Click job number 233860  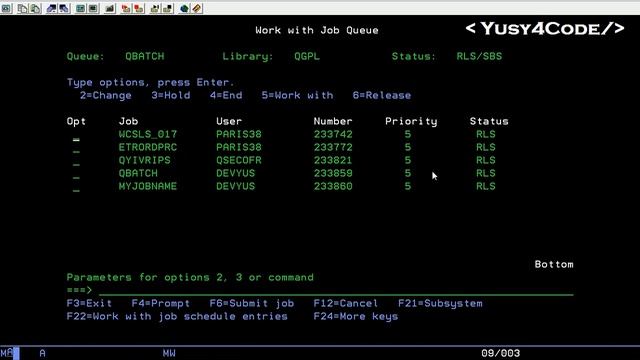point(333,186)
